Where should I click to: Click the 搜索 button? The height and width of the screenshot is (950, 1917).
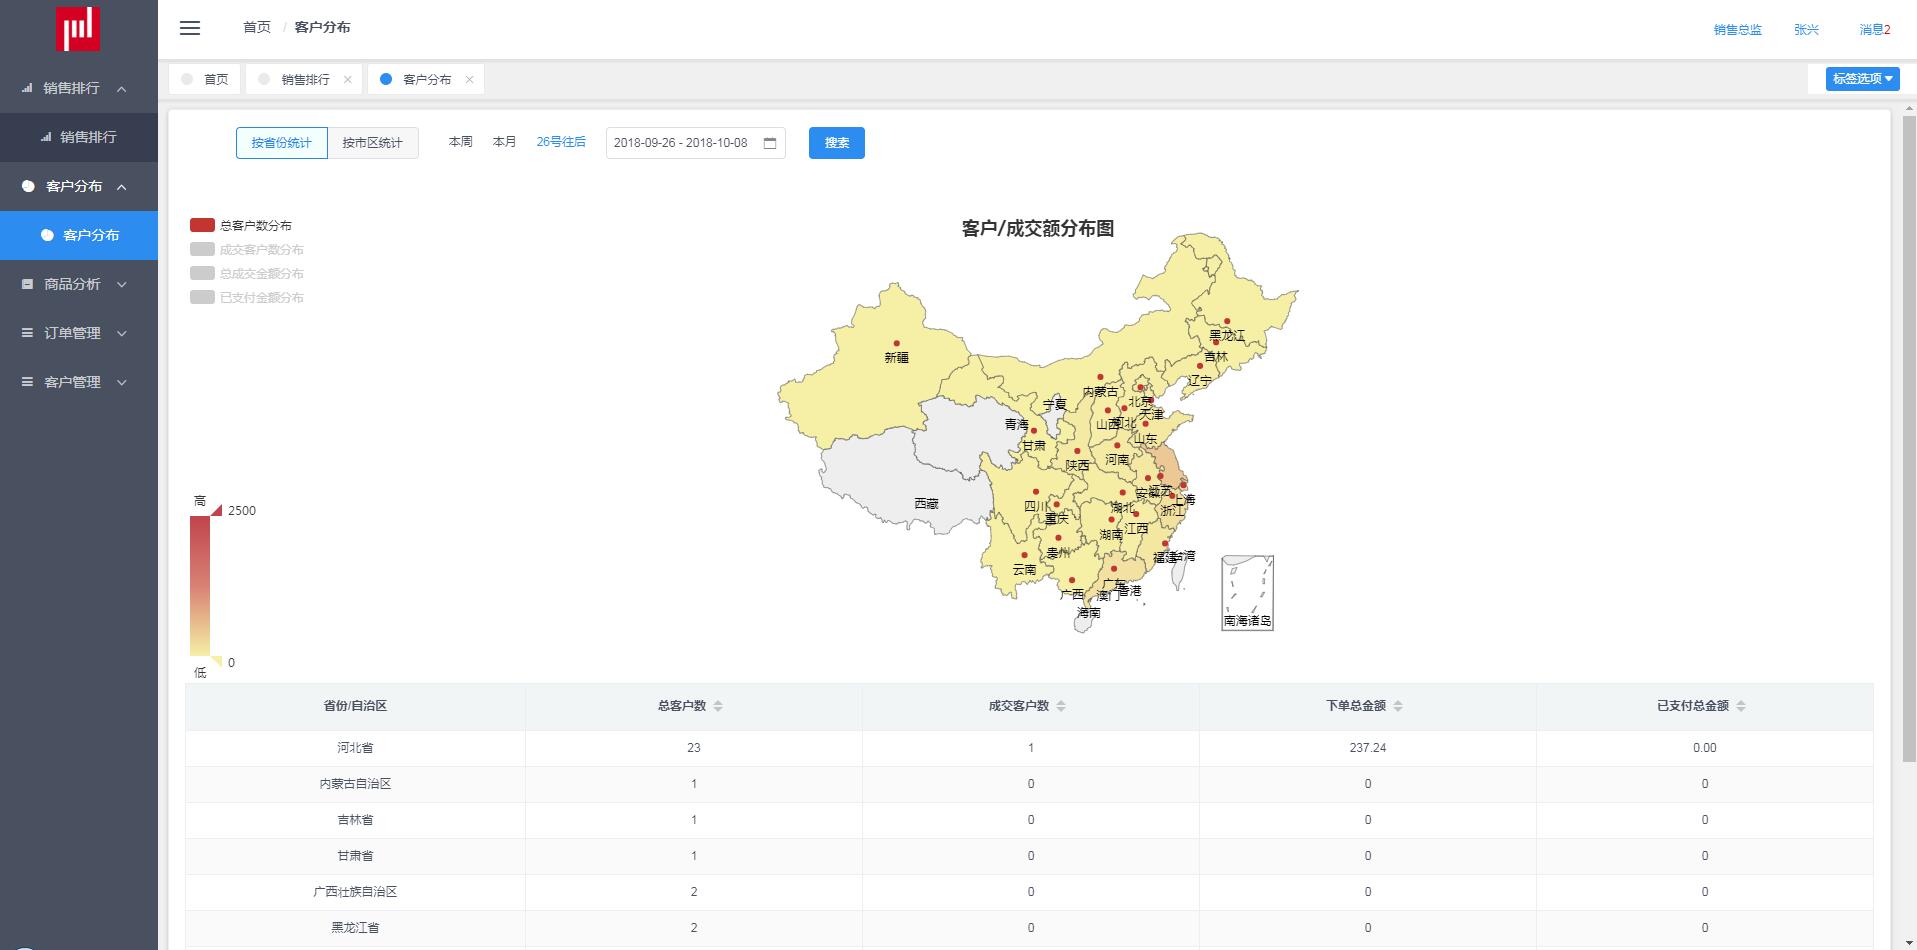click(x=837, y=143)
